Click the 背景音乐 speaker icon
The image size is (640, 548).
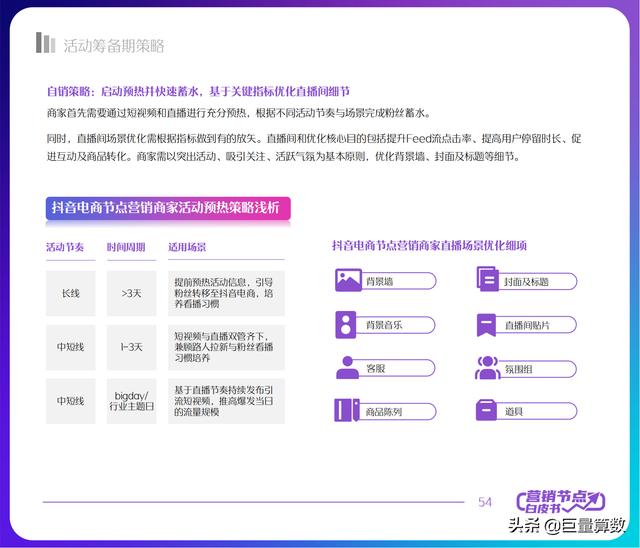click(x=346, y=325)
